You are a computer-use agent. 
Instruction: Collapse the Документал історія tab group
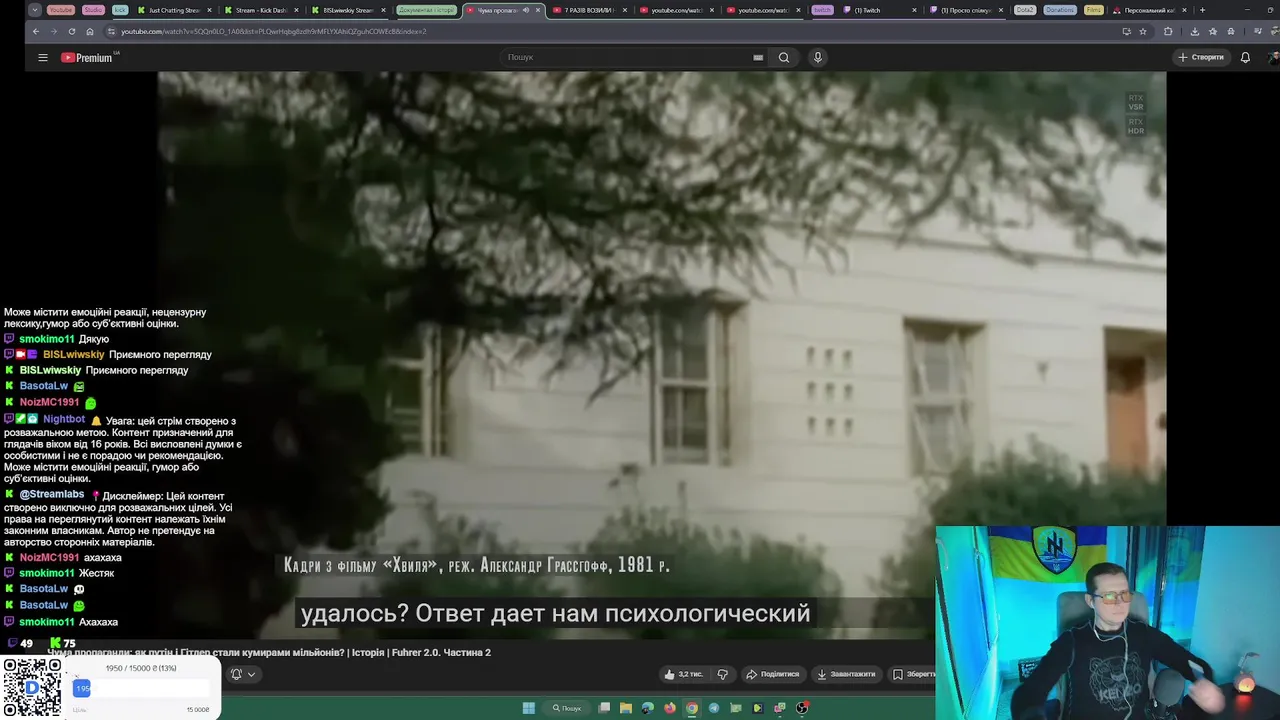tap(427, 10)
